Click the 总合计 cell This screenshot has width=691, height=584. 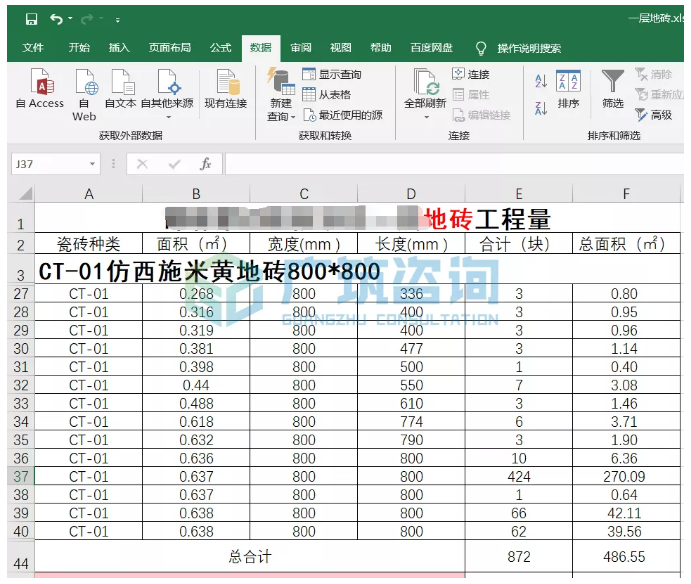pos(250,557)
